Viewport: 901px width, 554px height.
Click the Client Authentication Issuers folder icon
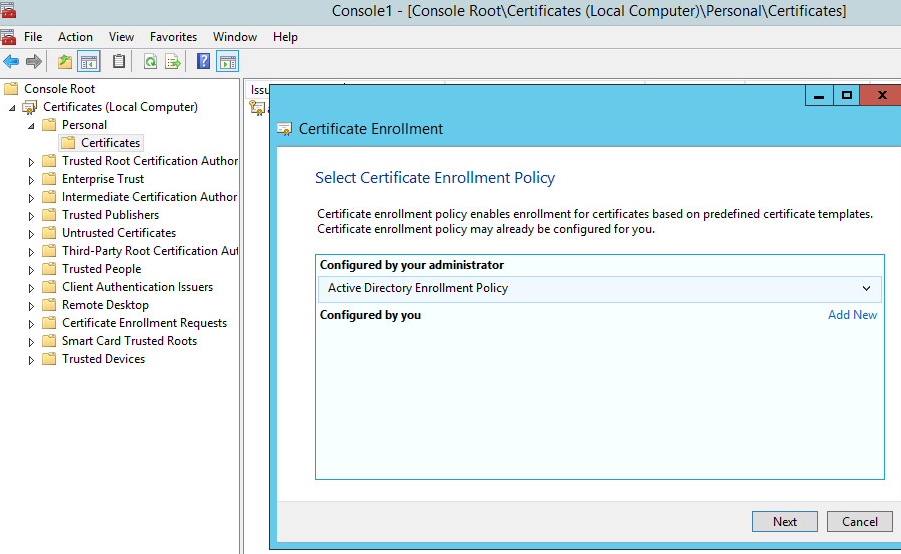point(49,287)
